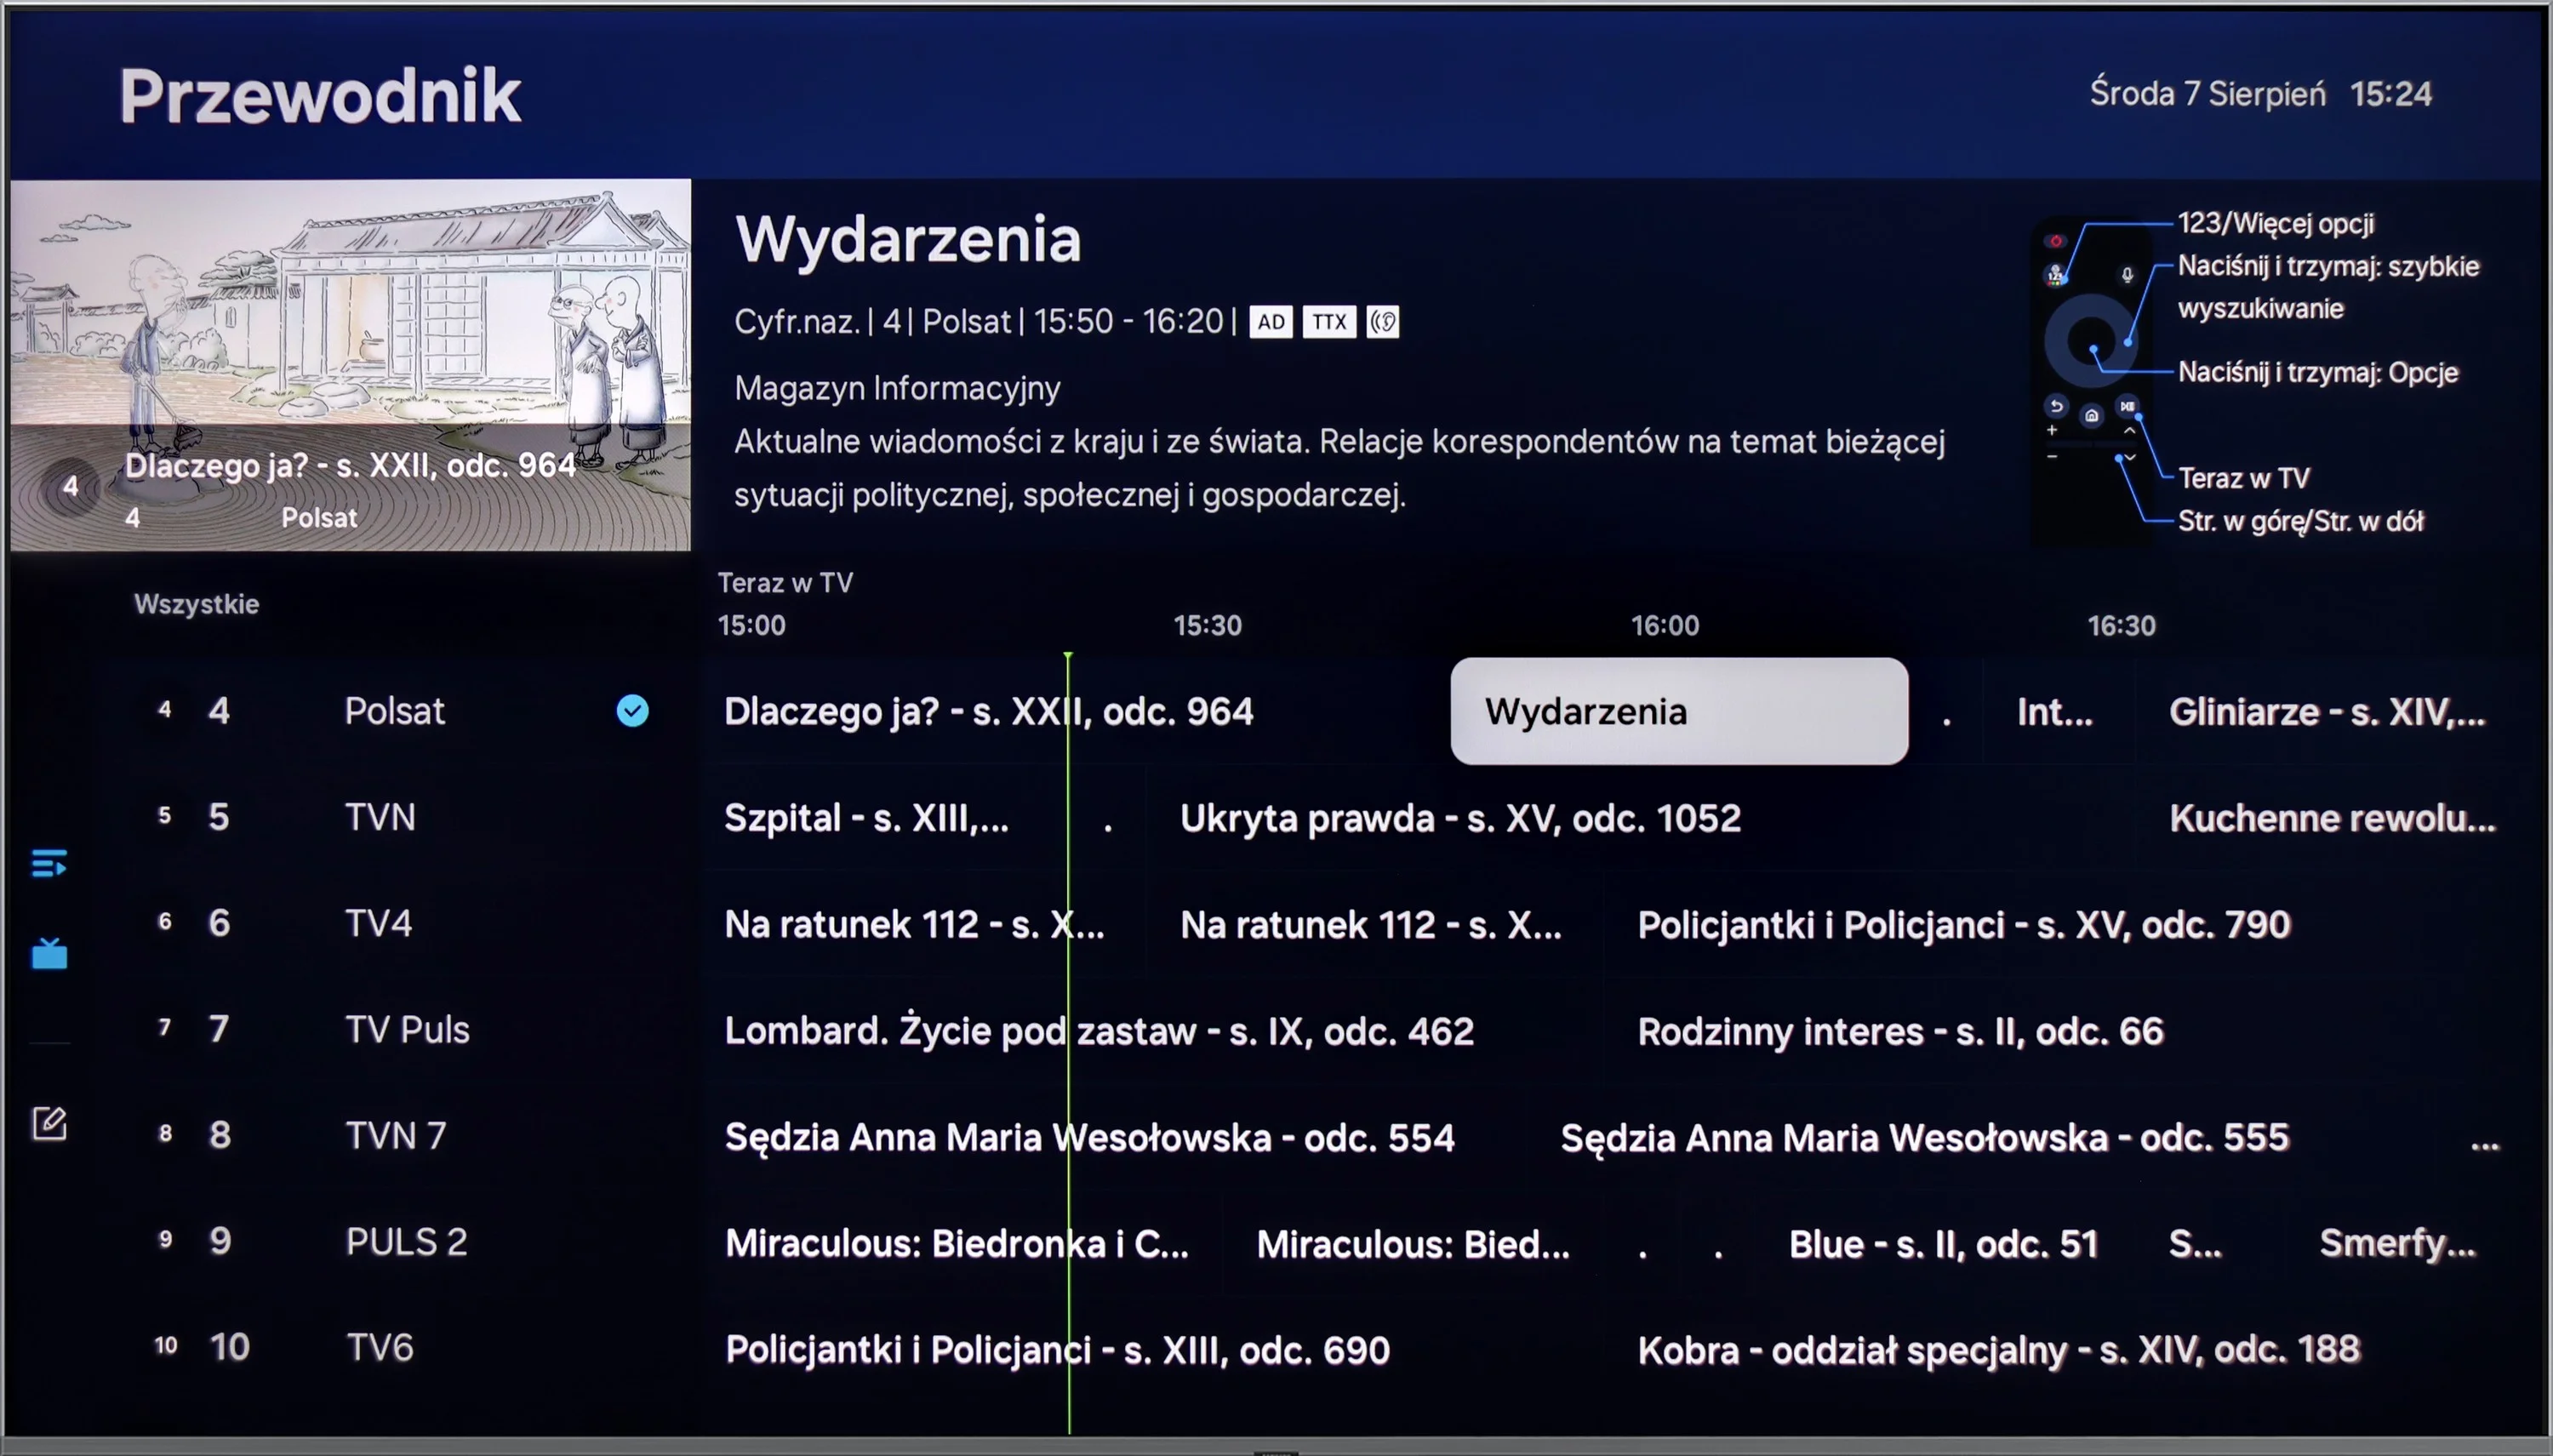The image size is (2553, 1456).
Task: Select the second Na ratunek 112 at 15:30
Action: click(x=1374, y=924)
